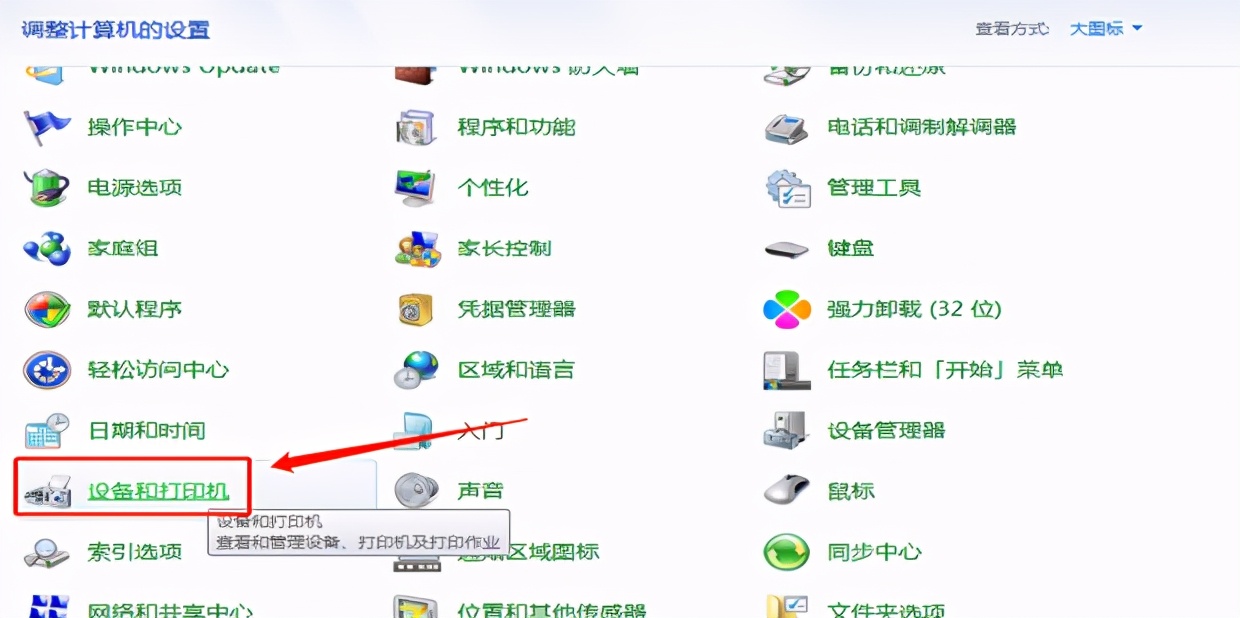1240x618 pixels.
Task: Click the 强力卸载 (32 位) colorful icon
Action: point(786,309)
